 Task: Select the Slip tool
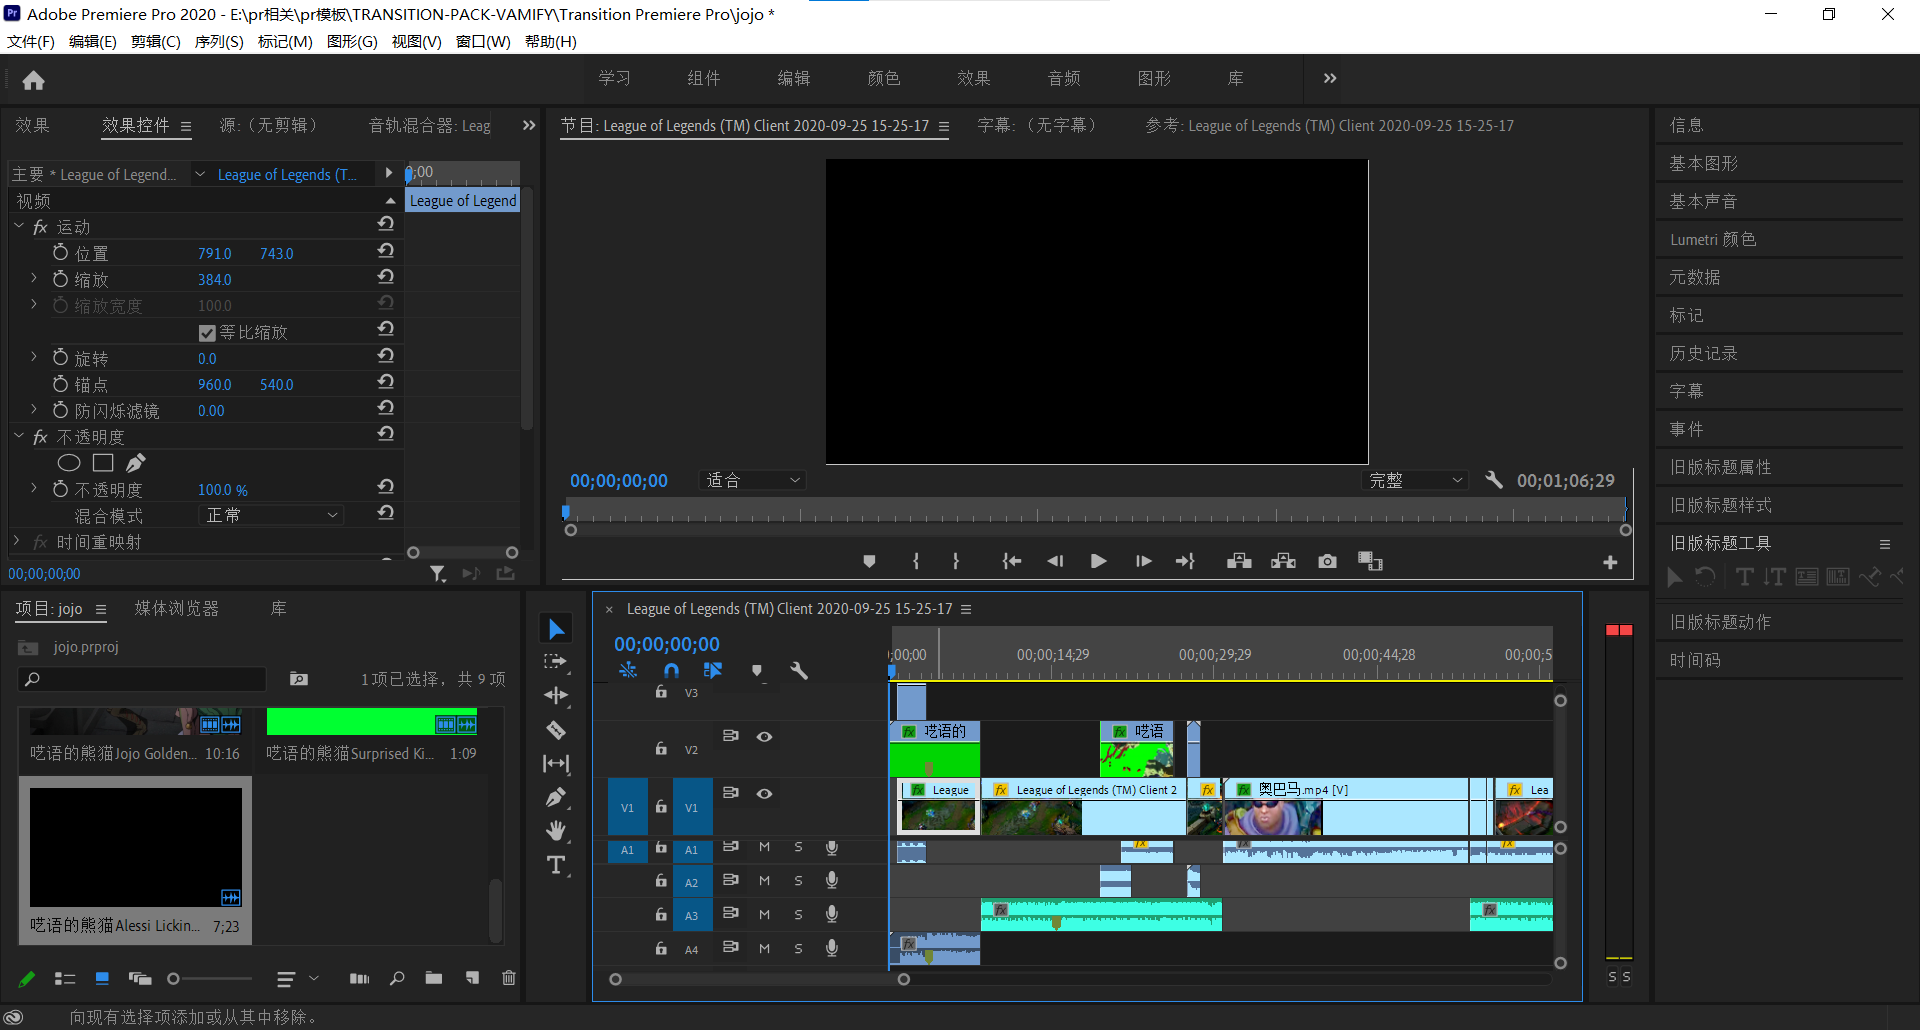pyautogui.click(x=556, y=764)
